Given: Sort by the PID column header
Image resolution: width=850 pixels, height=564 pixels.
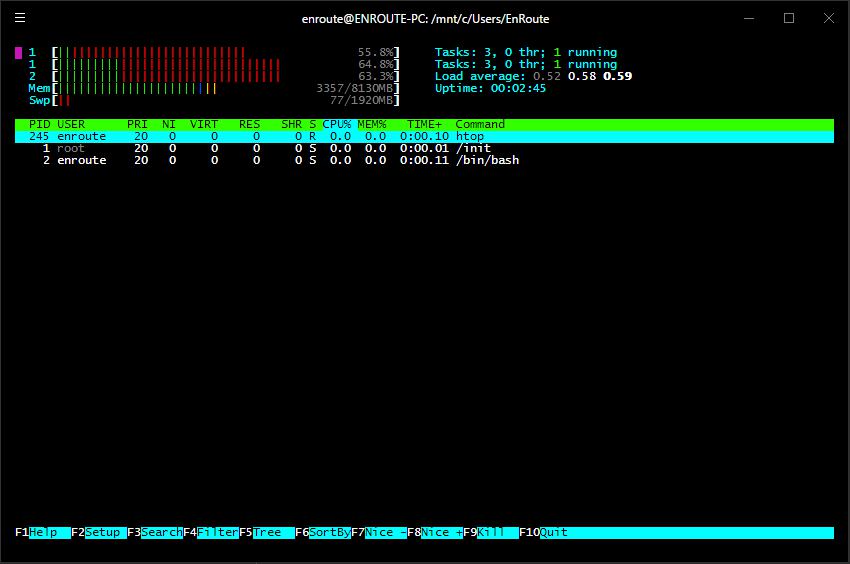Looking at the screenshot, I should click(39, 124).
